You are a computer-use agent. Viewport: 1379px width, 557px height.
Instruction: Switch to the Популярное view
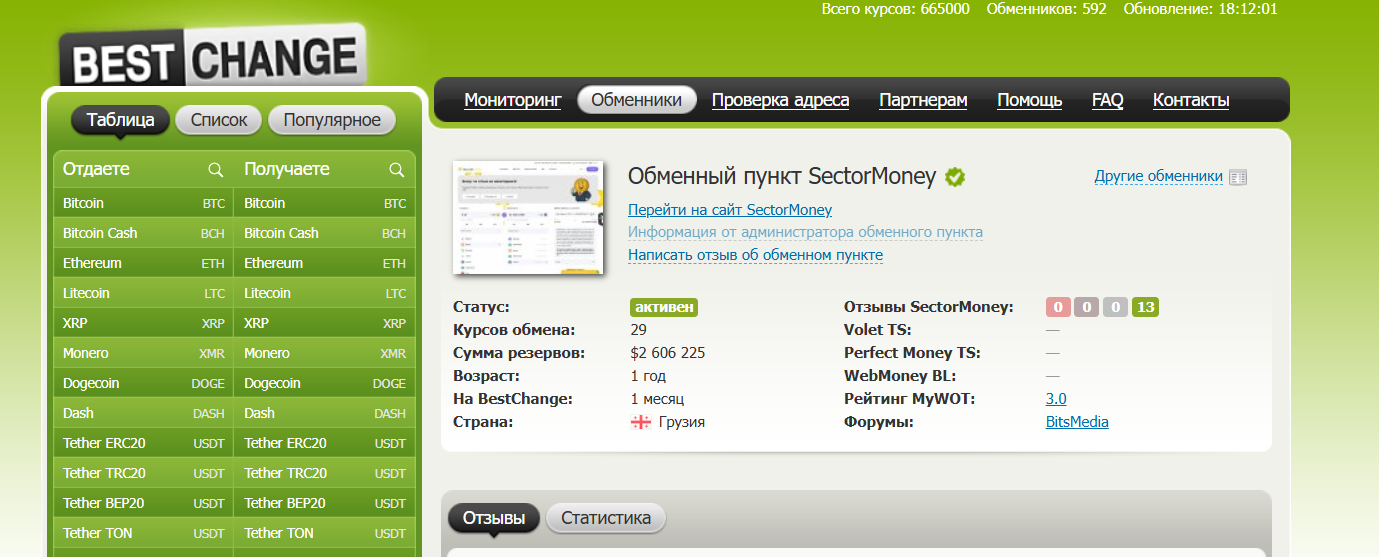point(332,120)
